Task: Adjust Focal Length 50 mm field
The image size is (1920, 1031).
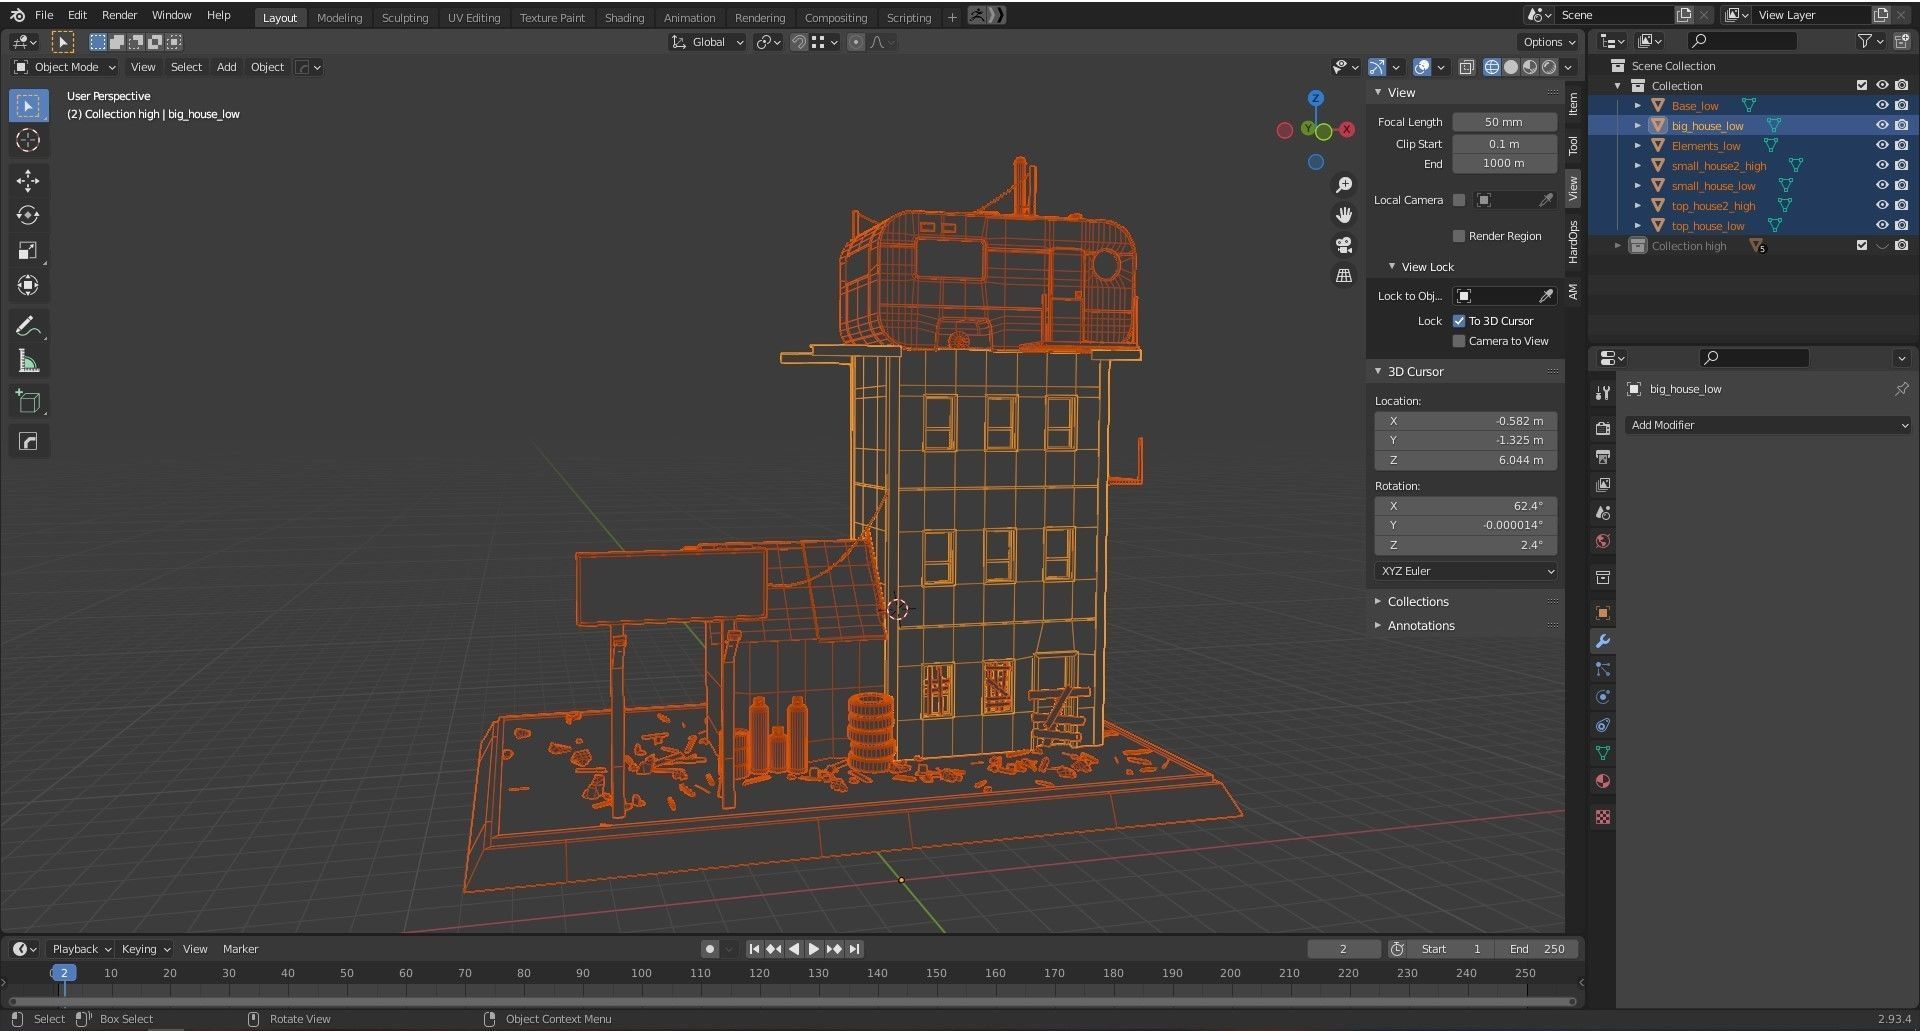Action: tap(1504, 122)
